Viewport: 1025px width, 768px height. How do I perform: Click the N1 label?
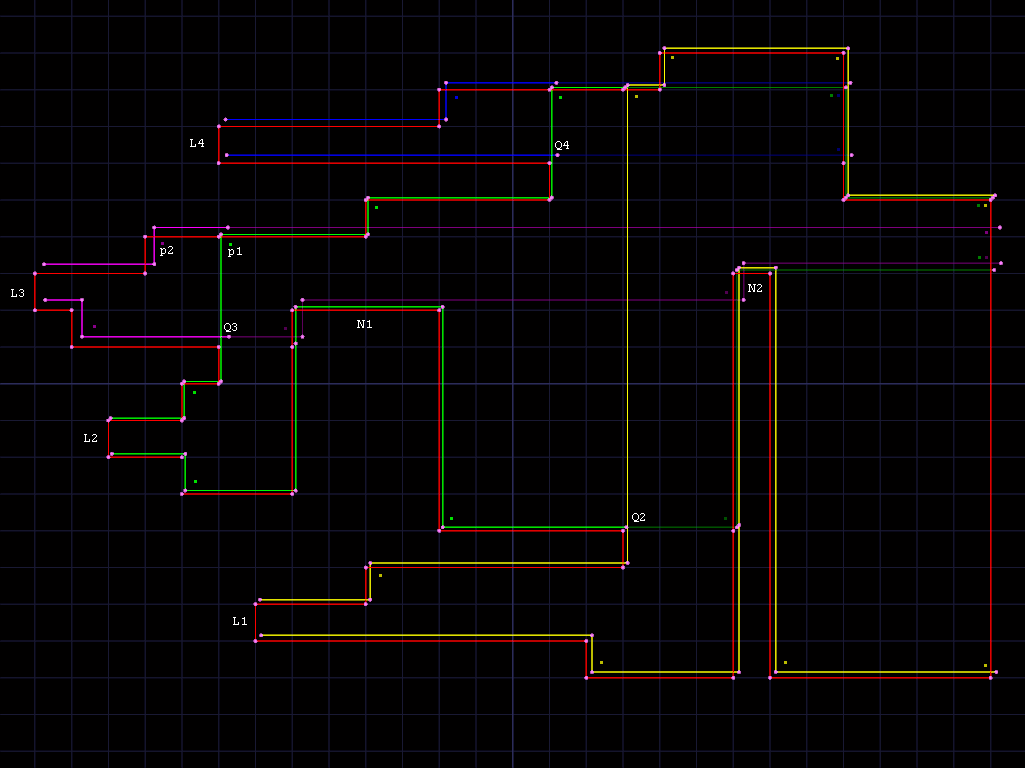[x=364, y=324]
